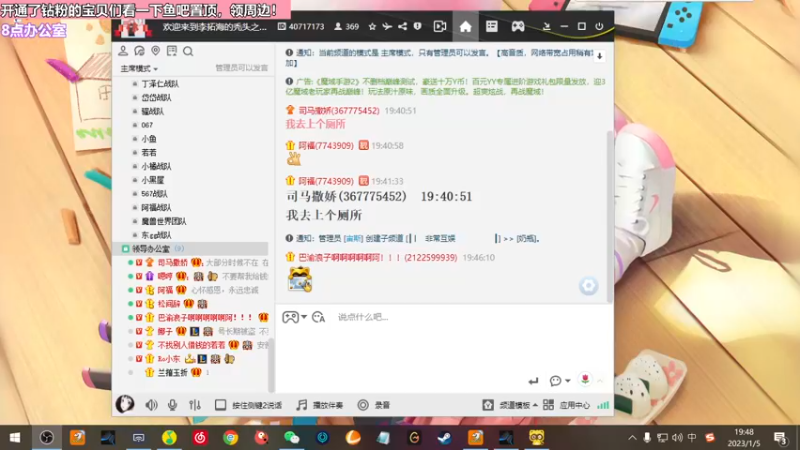This screenshot has height=450, width=800.
Task: Open the emoji font icon beside chat input
Action: click(x=318, y=317)
